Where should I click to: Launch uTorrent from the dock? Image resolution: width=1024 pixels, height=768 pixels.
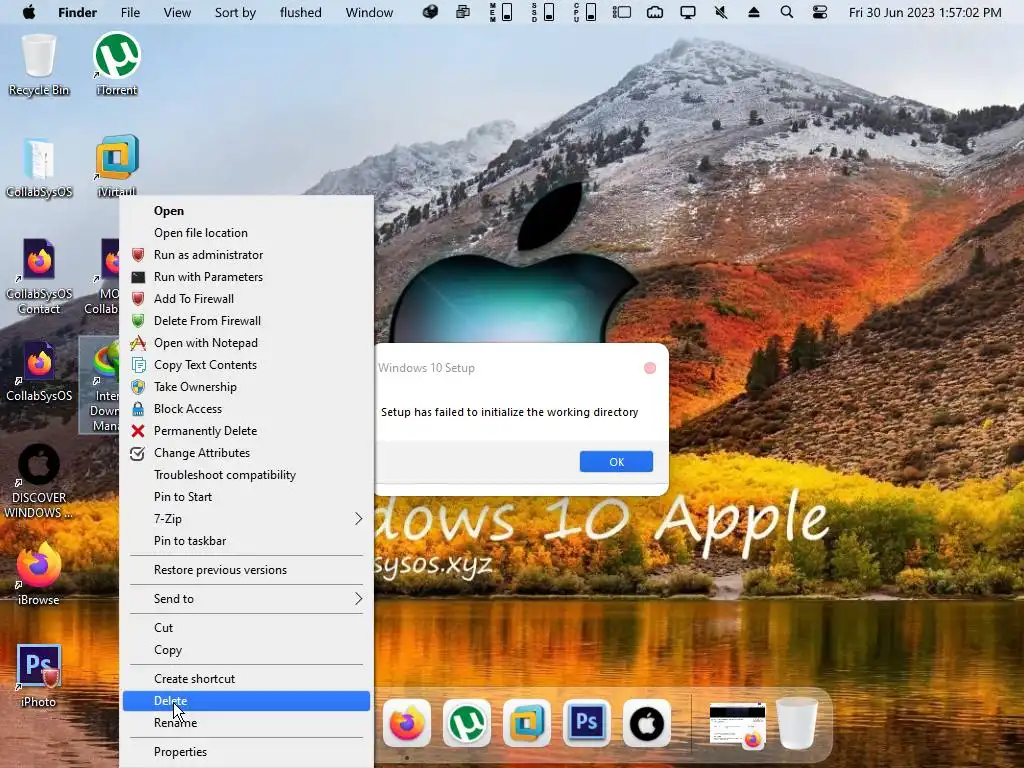tap(467, 724)
